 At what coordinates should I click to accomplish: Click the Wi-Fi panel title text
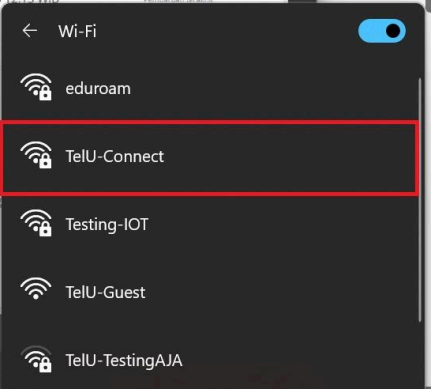coord(78,31)
